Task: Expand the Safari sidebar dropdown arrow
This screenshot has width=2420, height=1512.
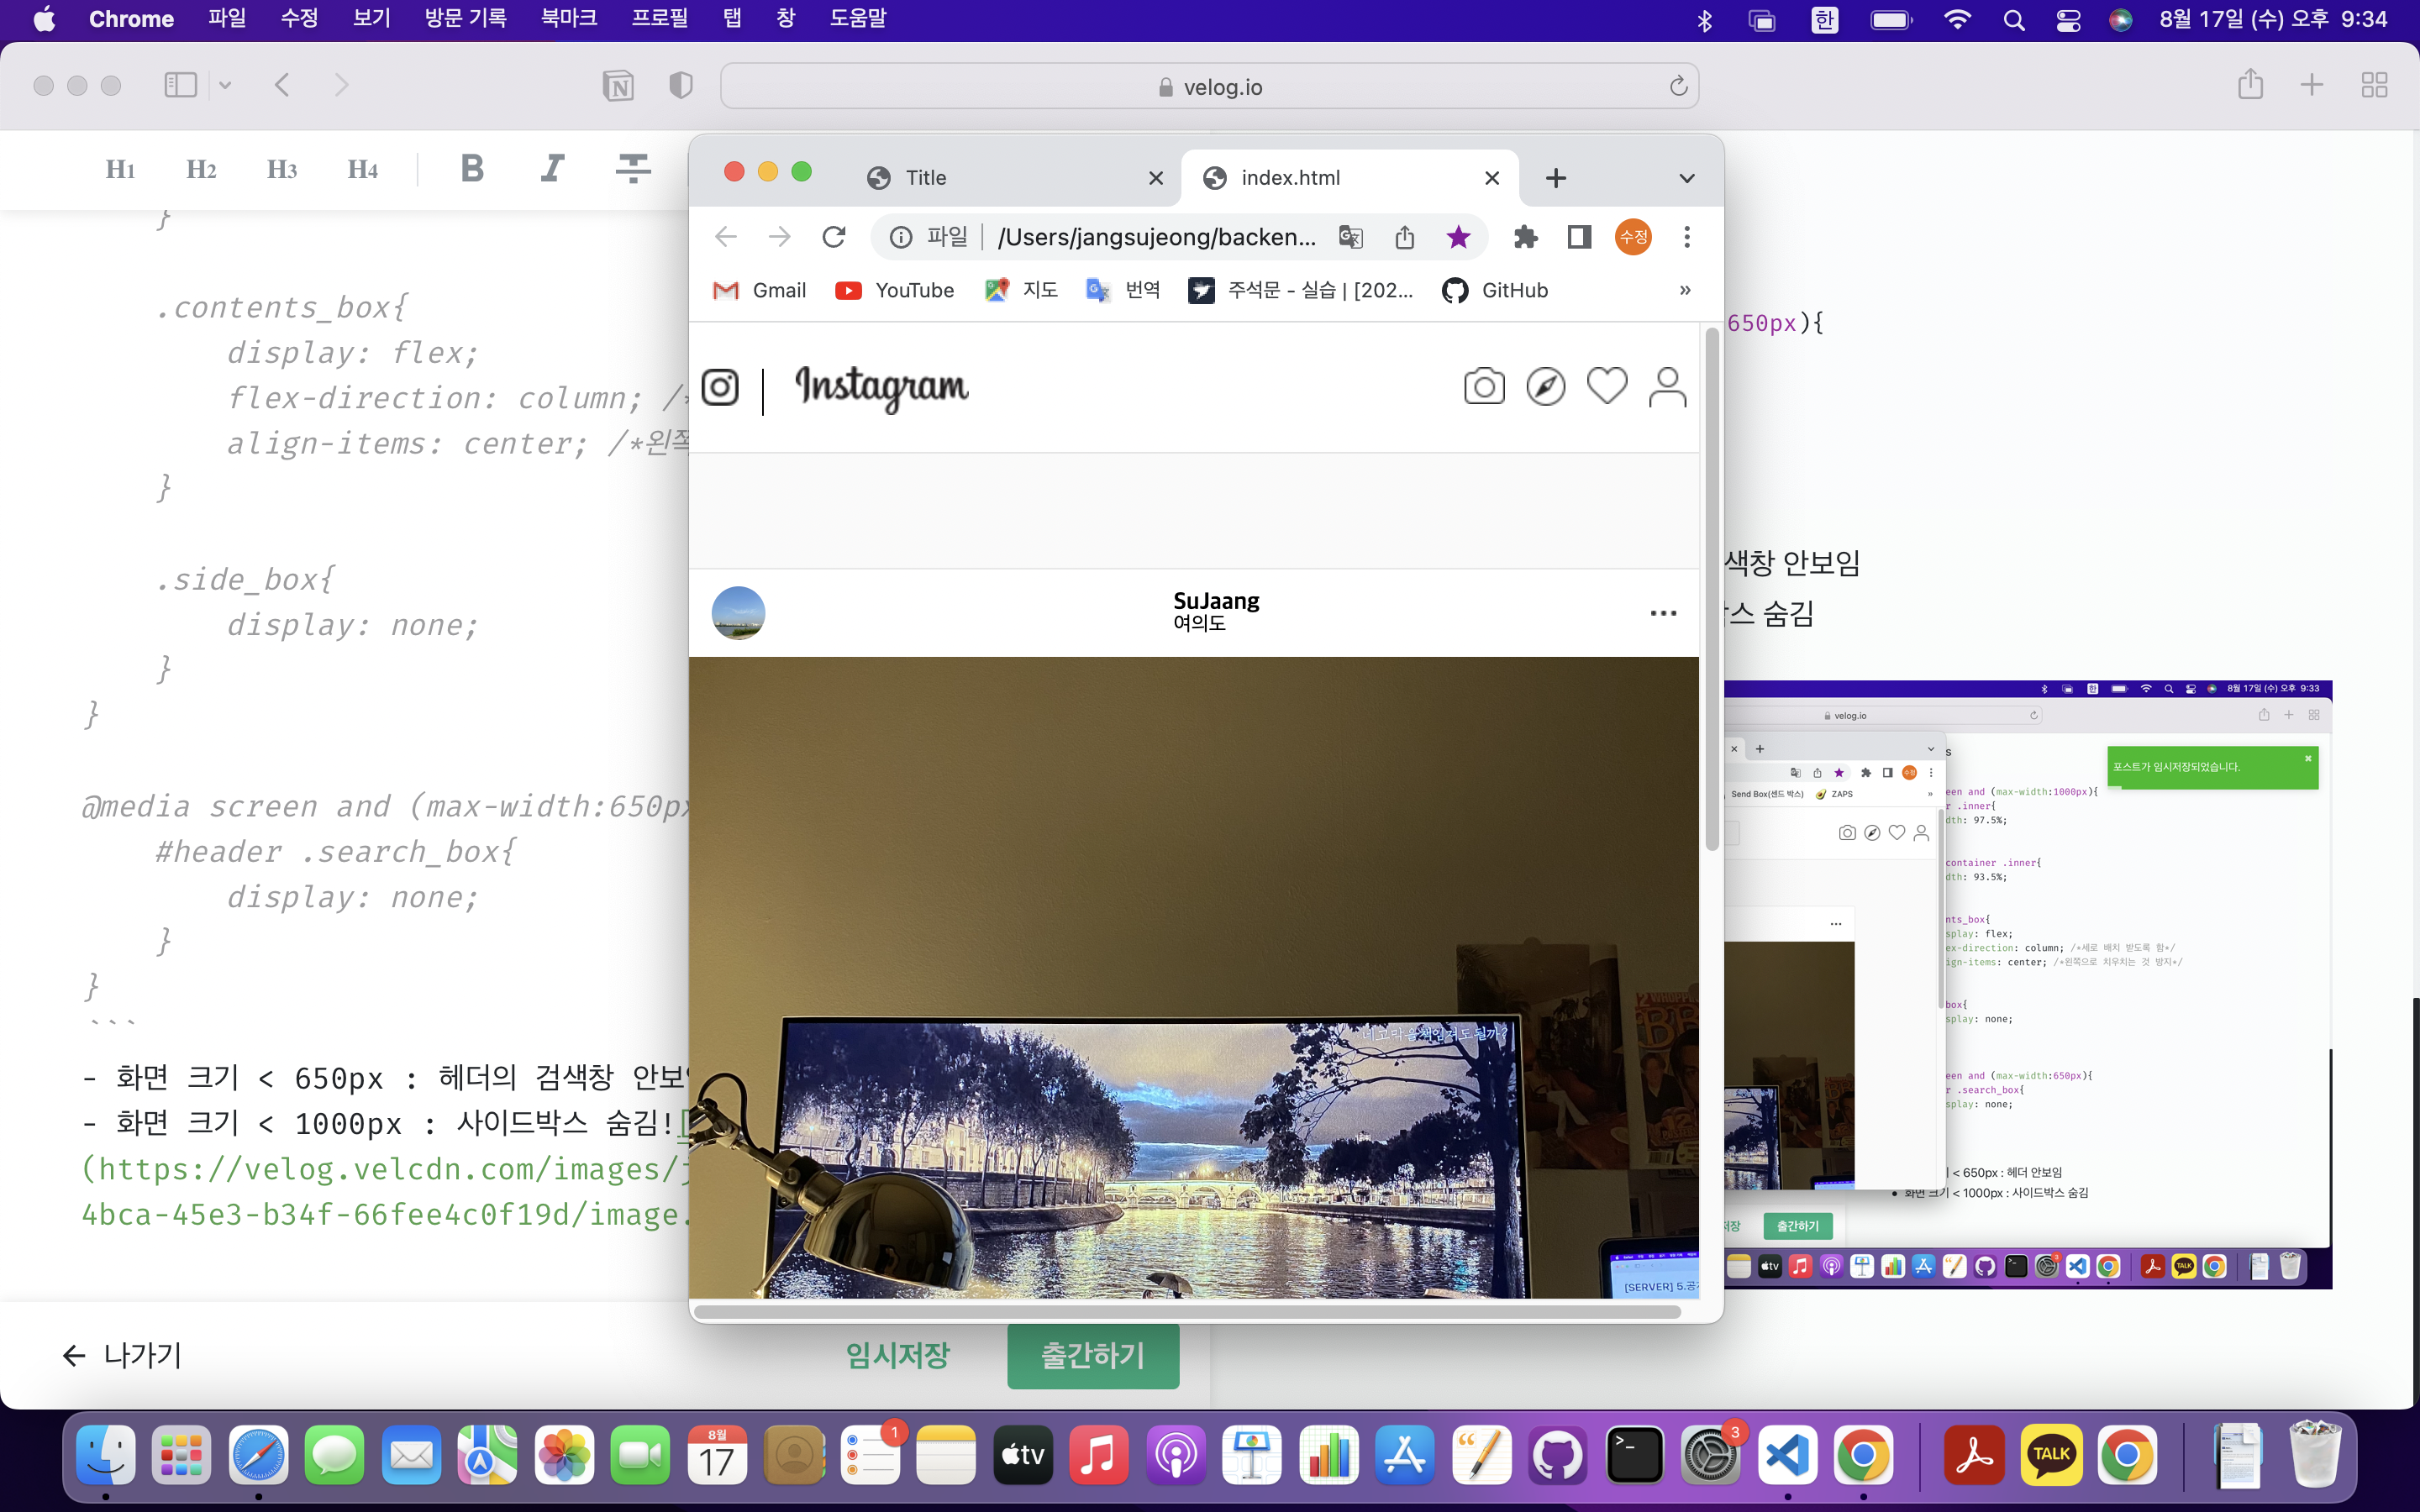Action: coord(225,85)
